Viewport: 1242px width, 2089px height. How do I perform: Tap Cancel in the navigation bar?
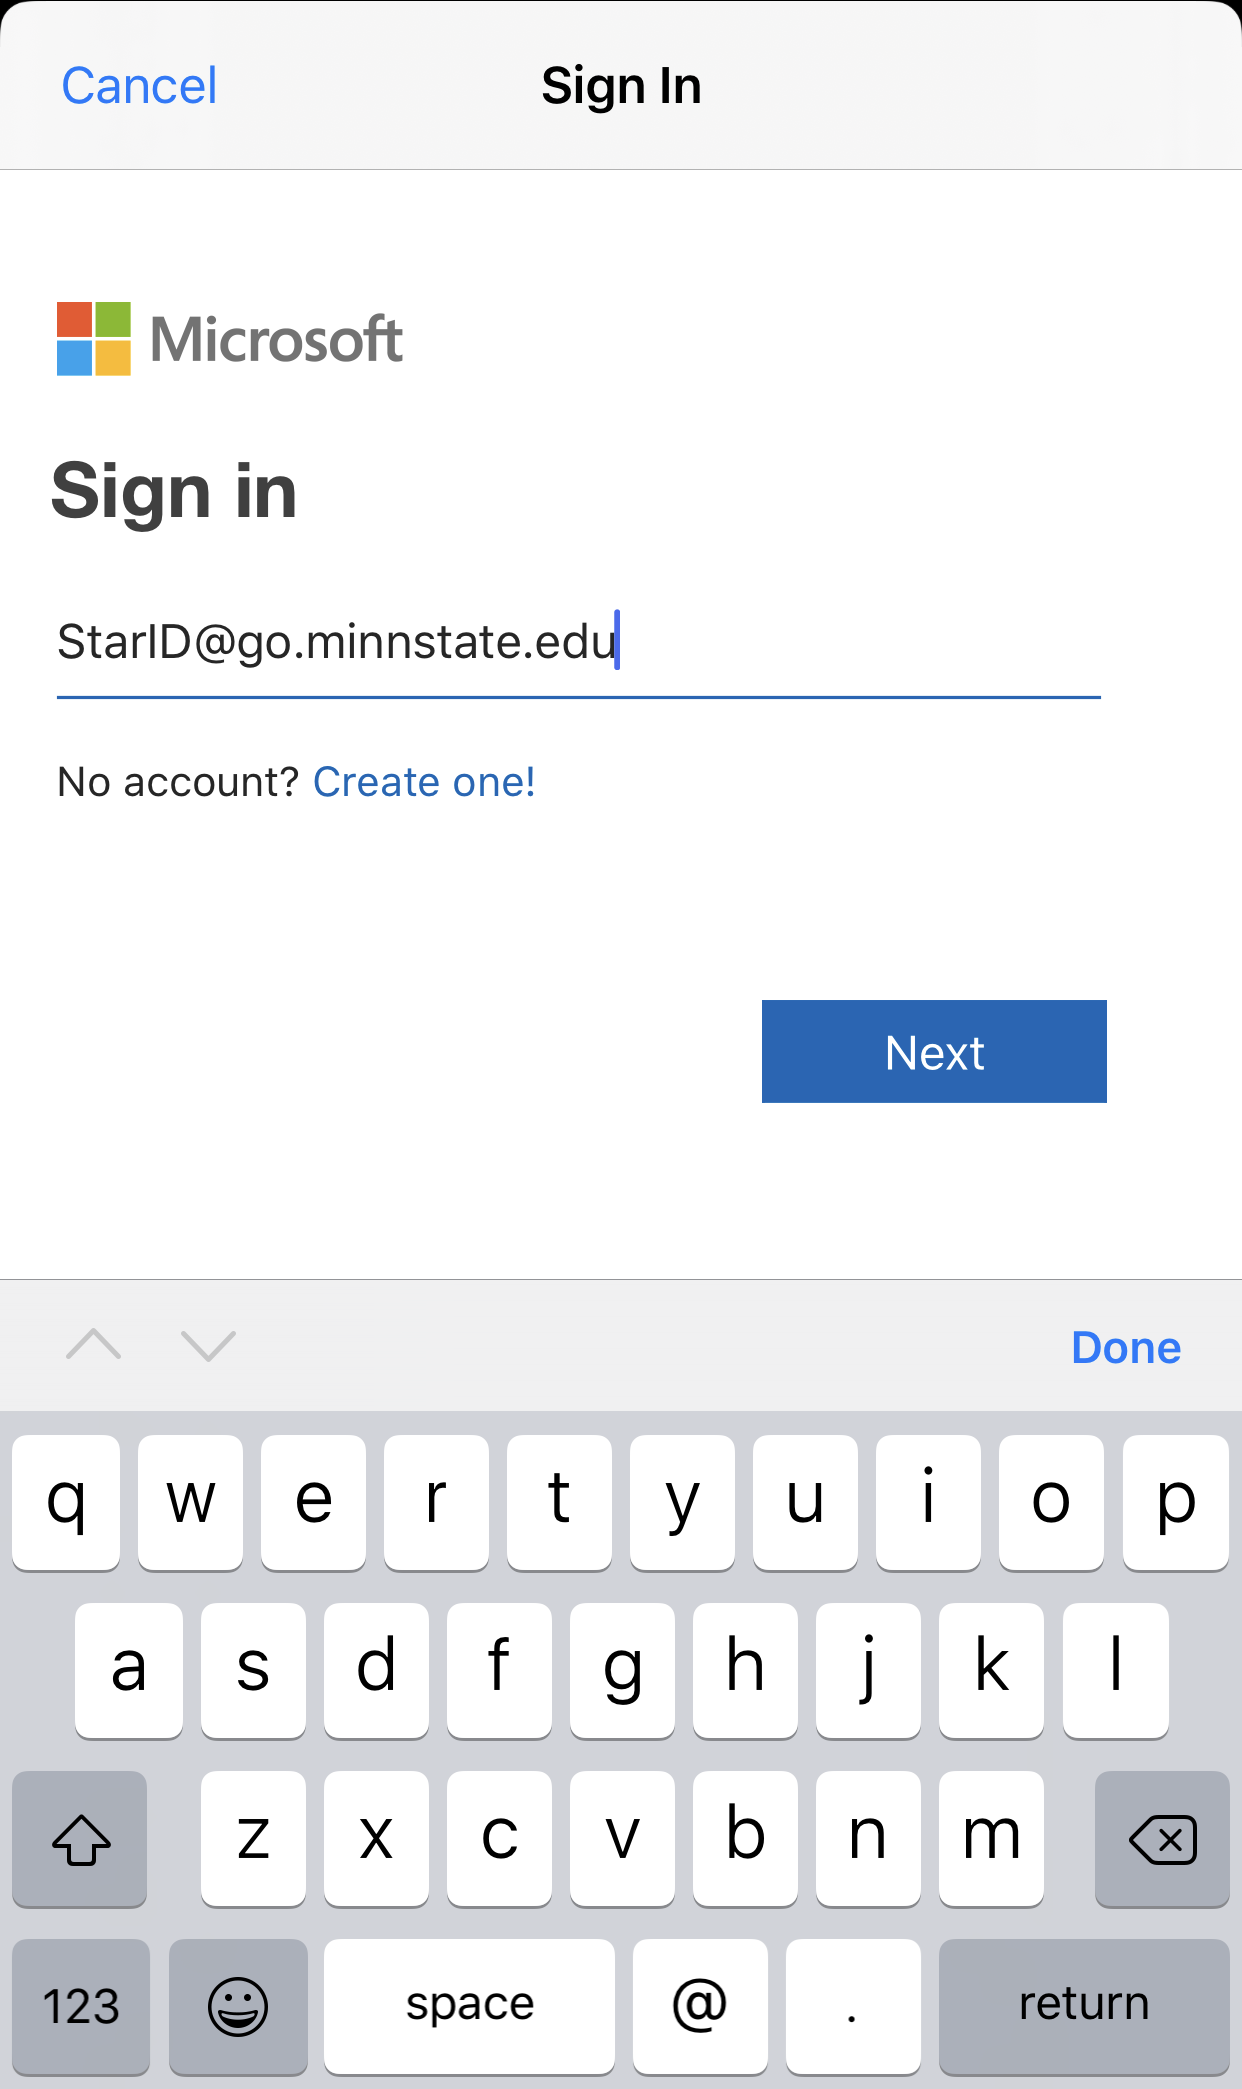(139, 86)
